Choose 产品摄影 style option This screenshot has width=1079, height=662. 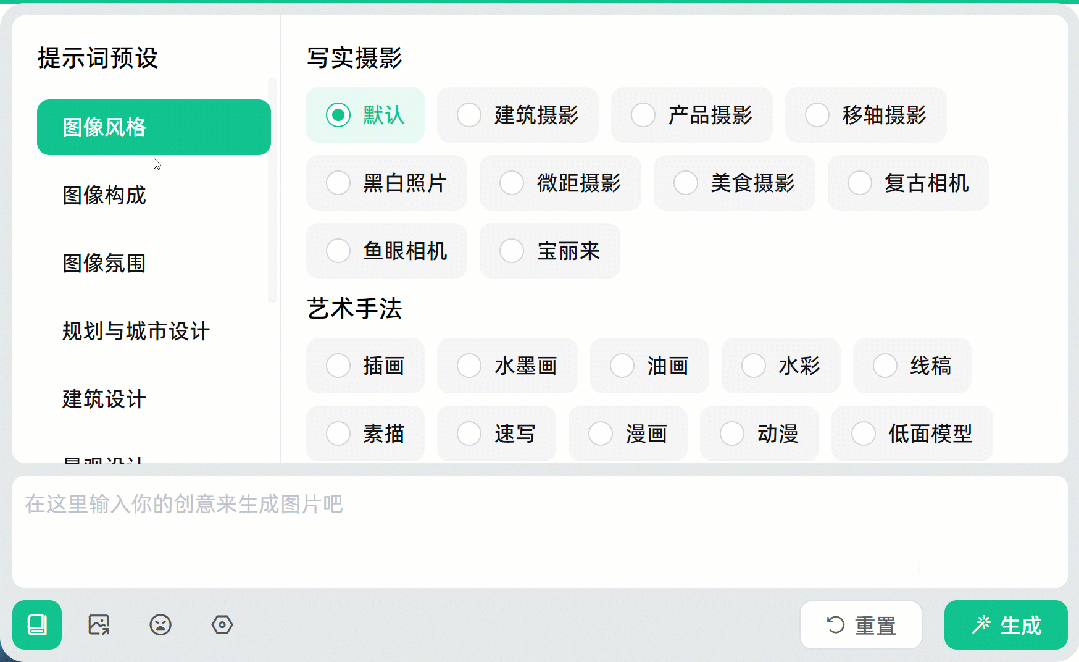692,115
